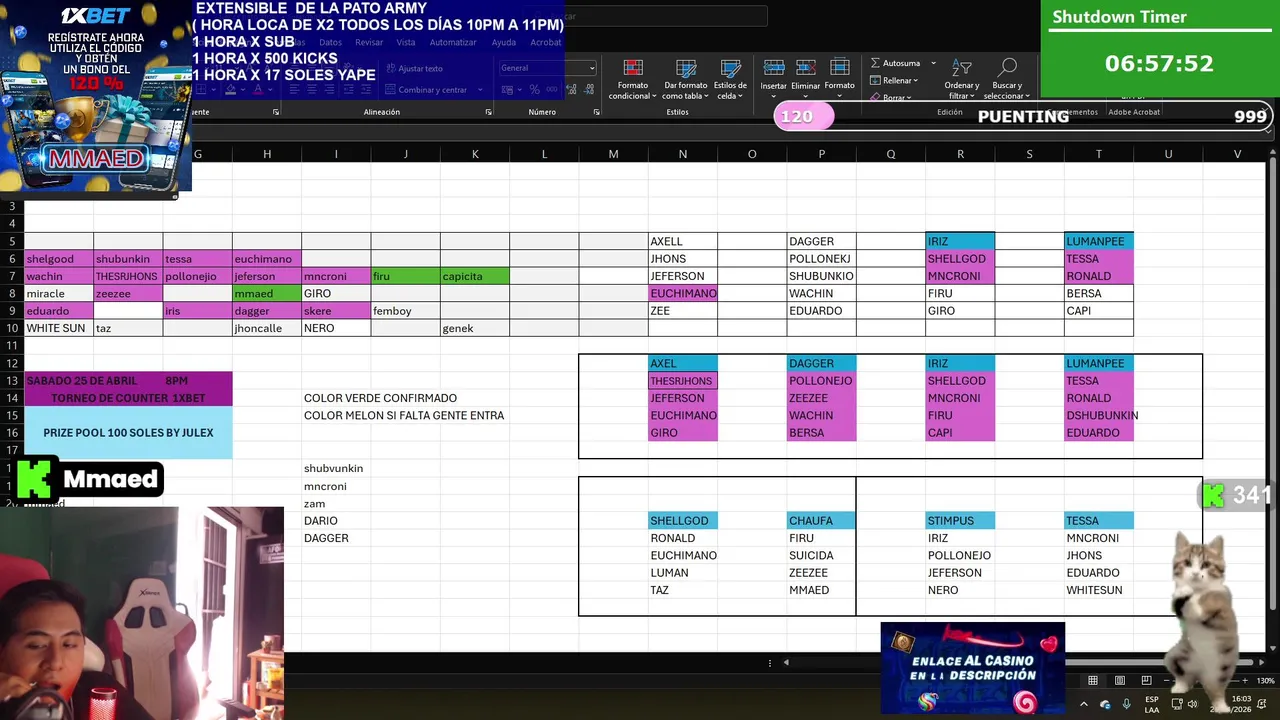The height and width of the screenshot is (720, 1280).
Task: Click the OneDrive tray icon
Action: pyautogui.click(x=1105, y=704)
